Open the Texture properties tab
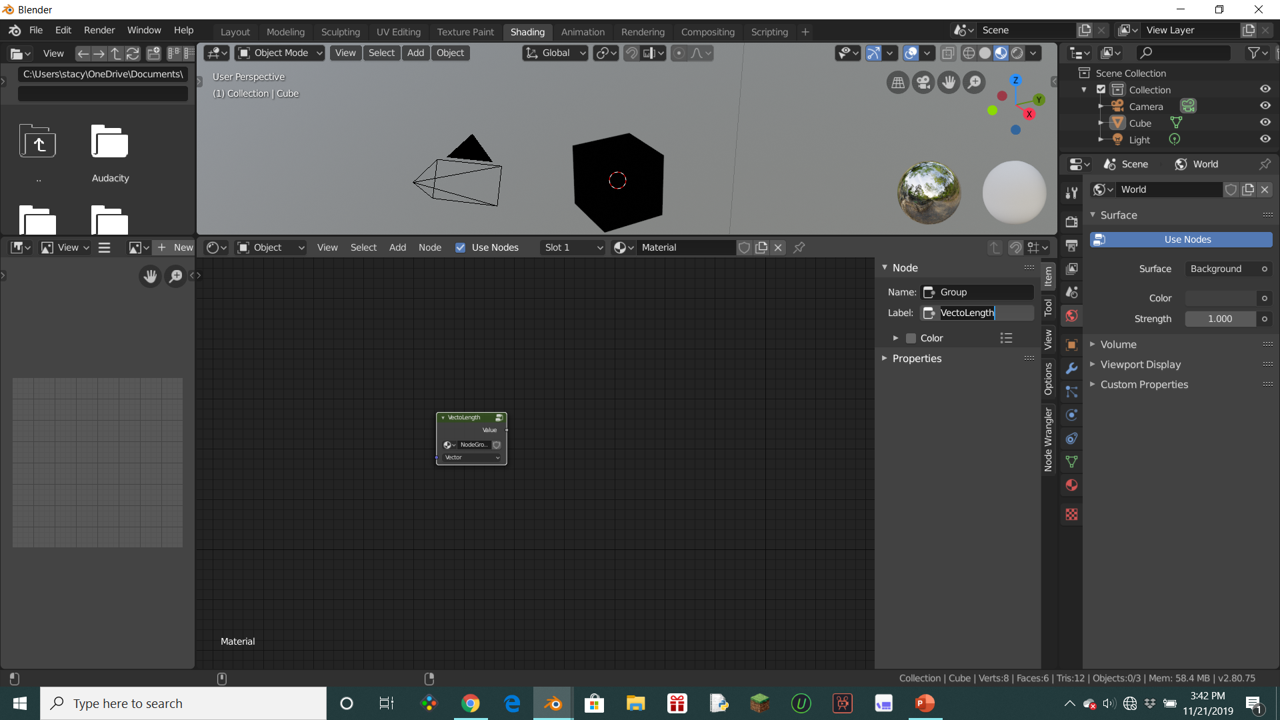The image size is (1280, 720). point(1071,514)
